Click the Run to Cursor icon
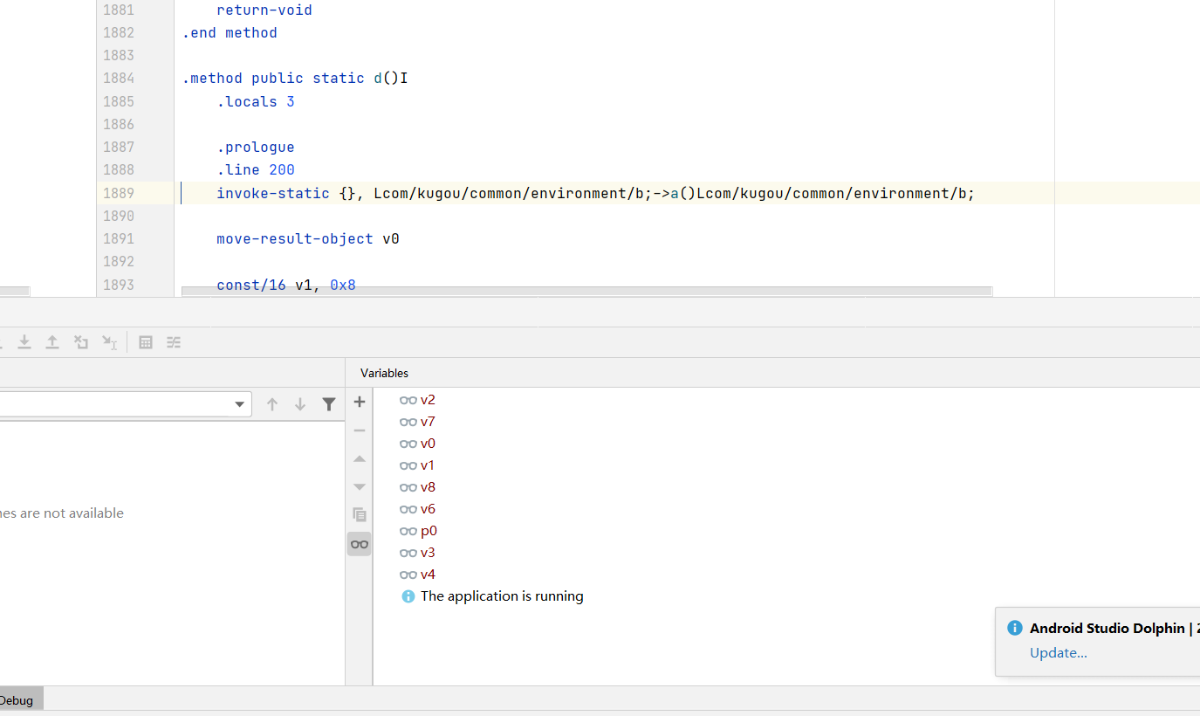 tap(110, 342)
